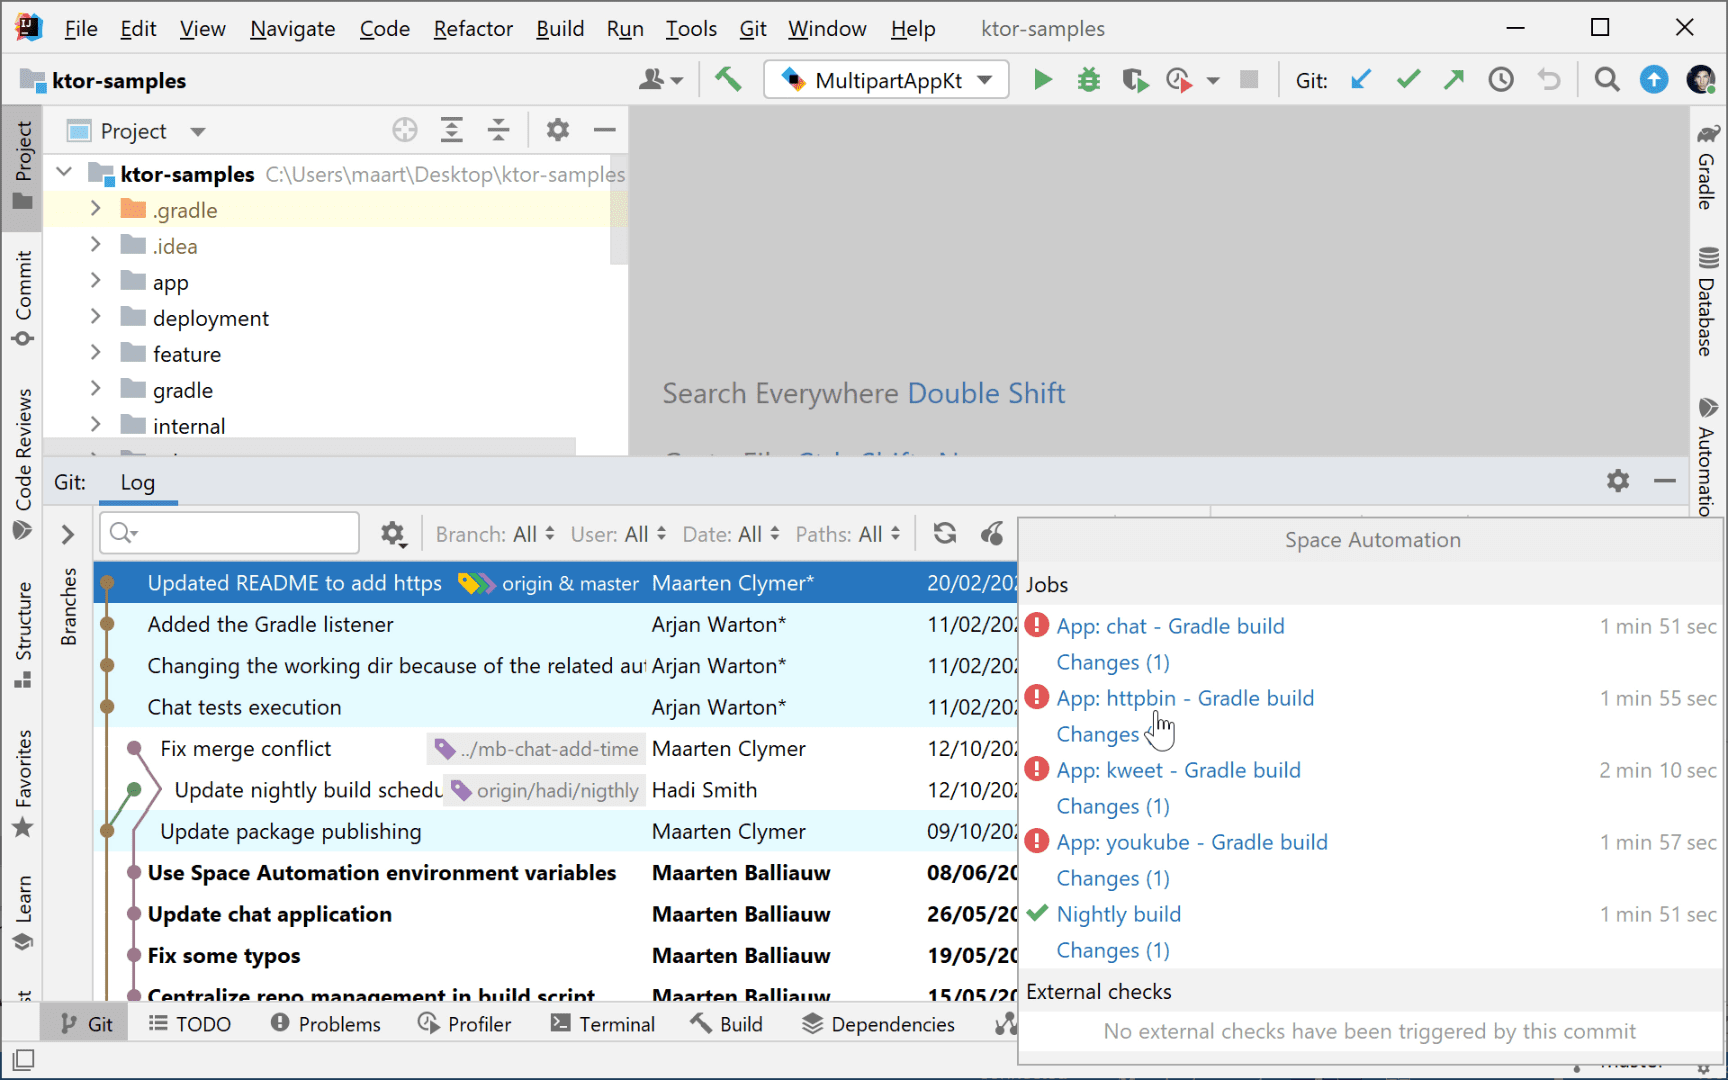The width and height of the screenshot is (1728, 1080).
Task: Click the Rollback undo icon
Action: coord(1548,79)
